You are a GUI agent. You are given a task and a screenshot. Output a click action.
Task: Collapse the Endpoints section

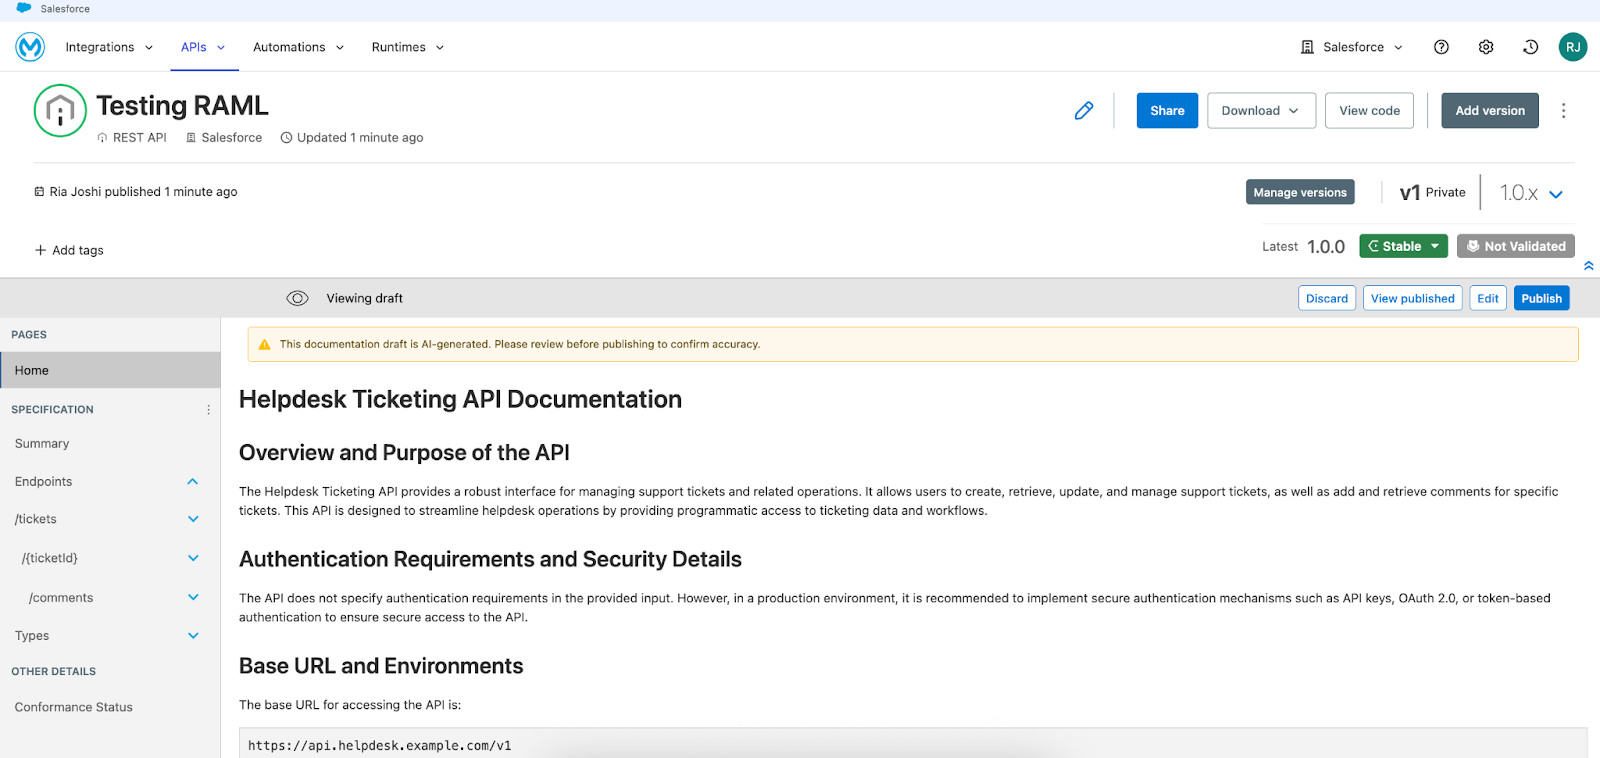coord(193,482)
